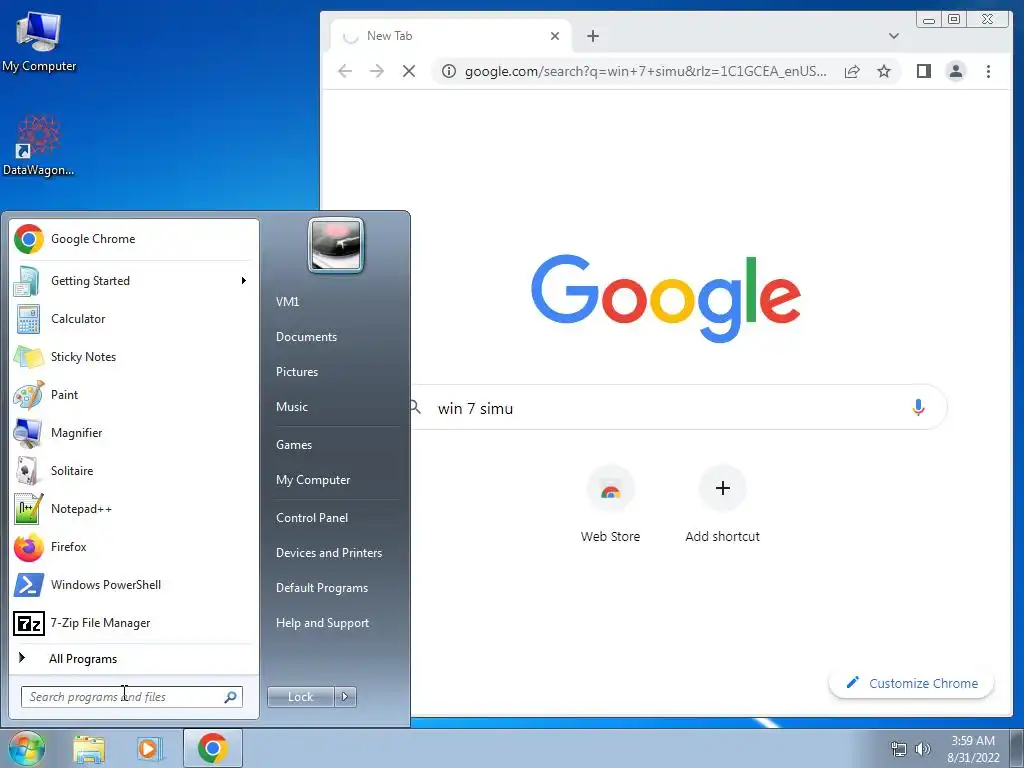1024x768 pixels.
Task: Open Music from Start menu
Action: (x=292, y=407)
